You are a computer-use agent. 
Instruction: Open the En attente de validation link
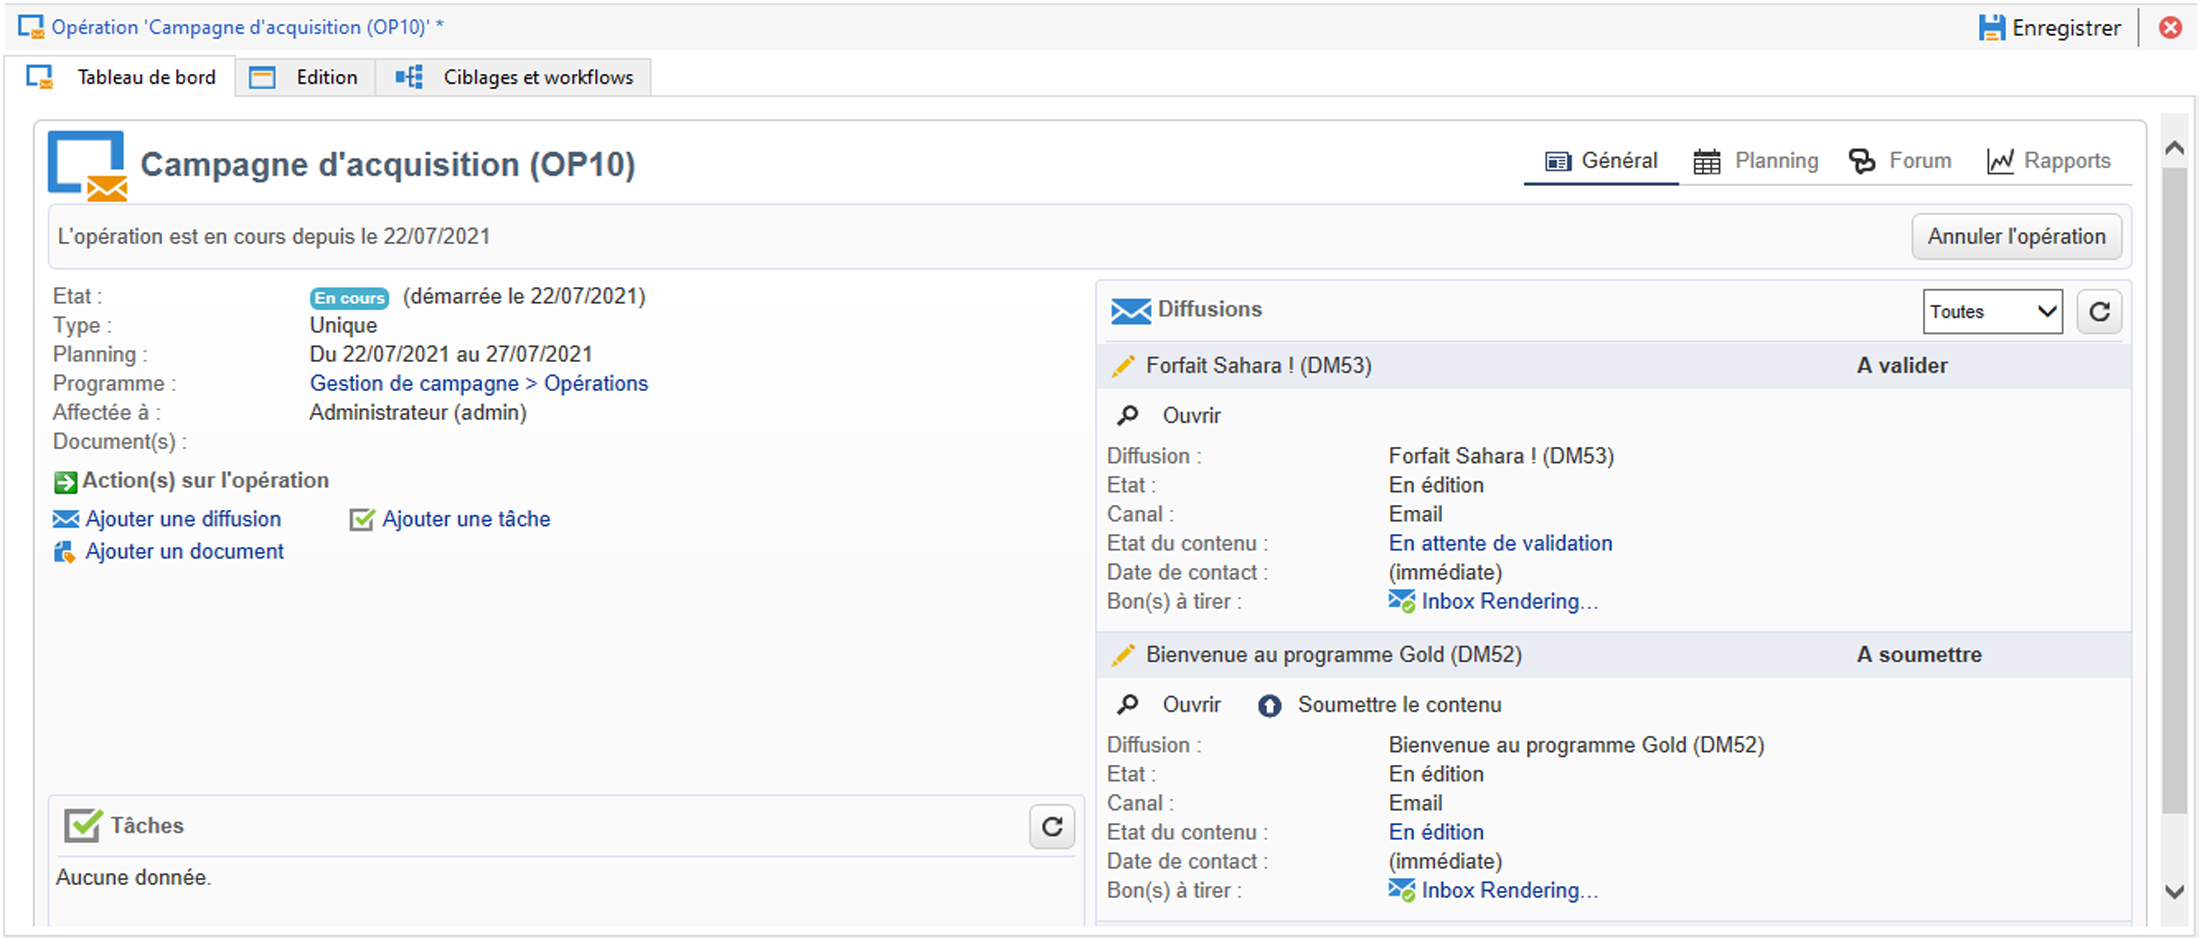click(1500, 544)
